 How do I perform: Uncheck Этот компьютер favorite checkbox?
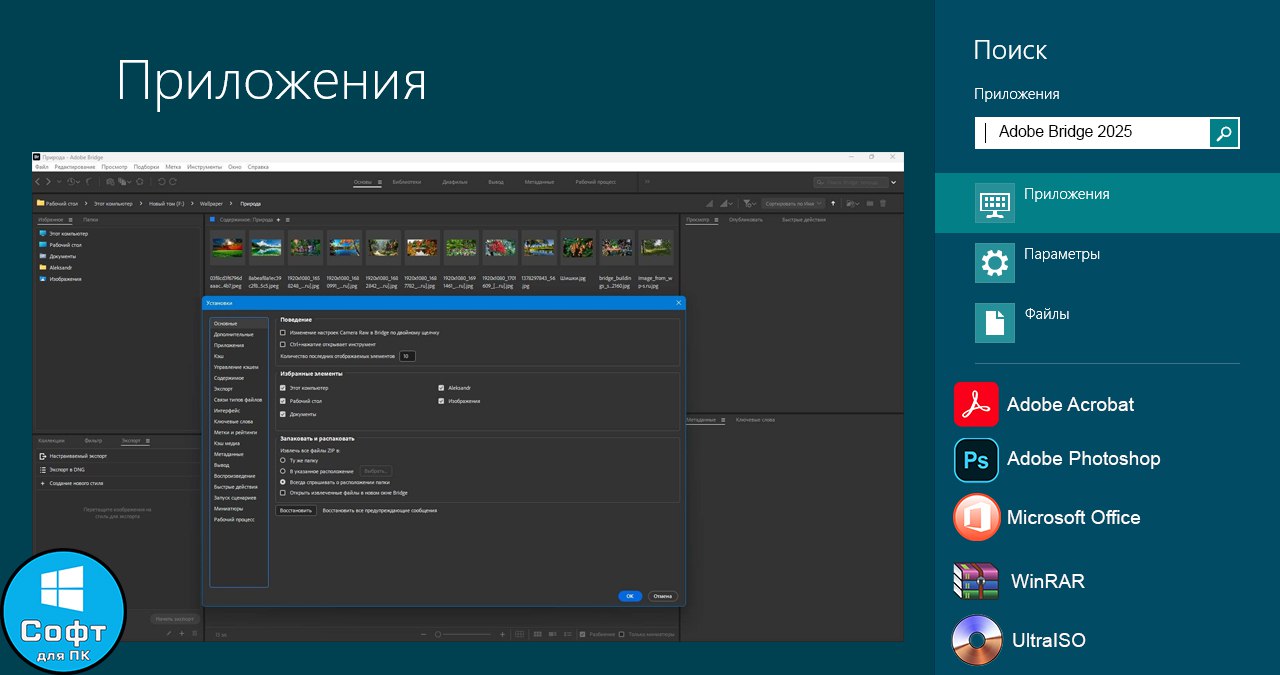point(283,387)
